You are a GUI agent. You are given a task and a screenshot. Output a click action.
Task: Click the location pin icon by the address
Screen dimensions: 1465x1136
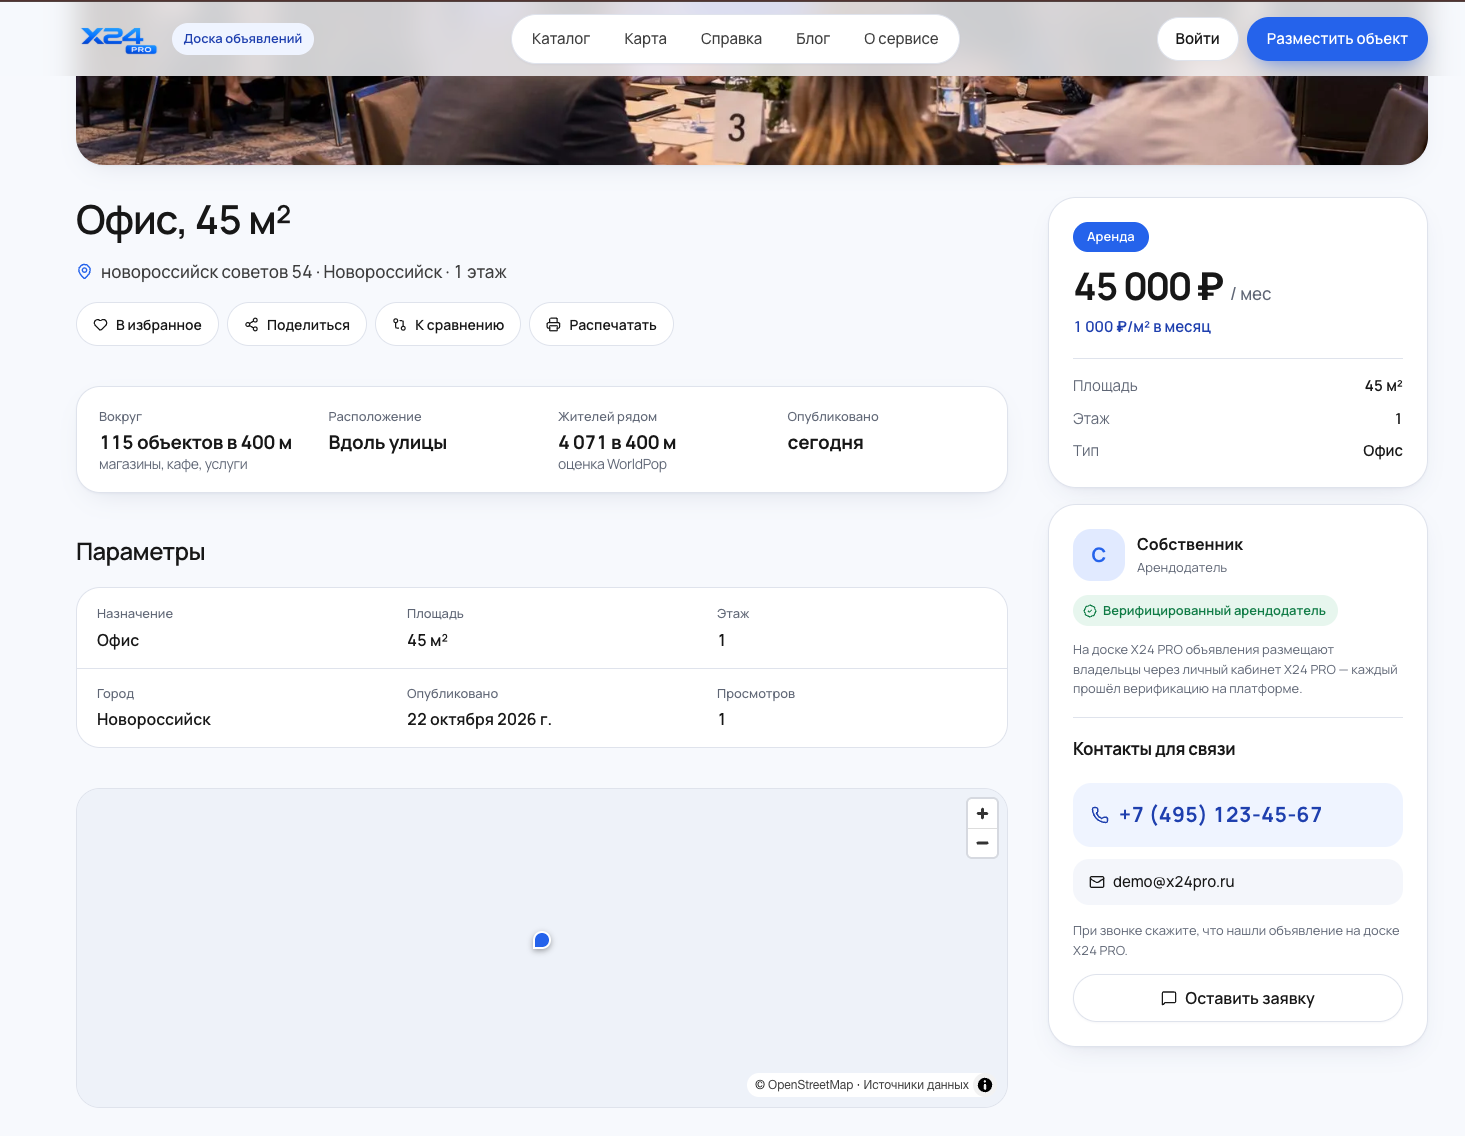[85, 272]
